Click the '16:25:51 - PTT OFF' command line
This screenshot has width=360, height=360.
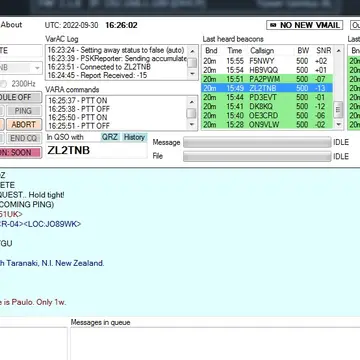pyautogui.click(x=79, y=126)
